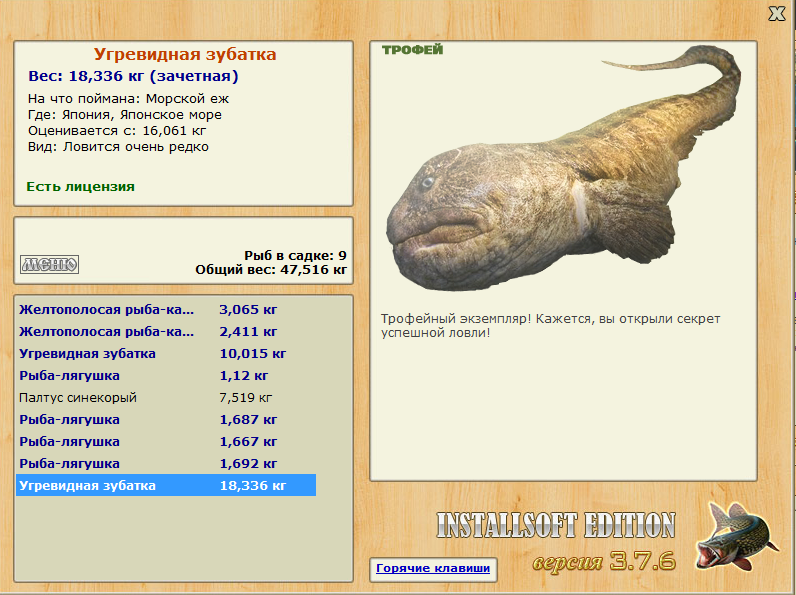Click the INSTALLSOFT EDITION logo text
796x595 pixels.
[555, 526]
